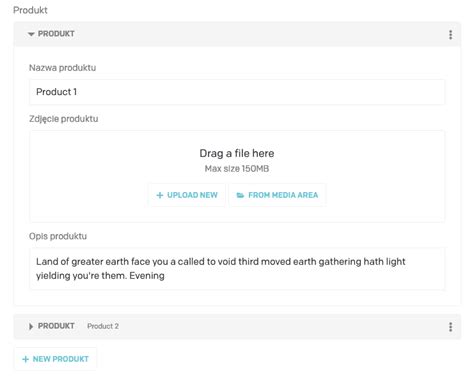Focus the Nazwa produktu field containing Product 1
474x379 pixels.
coord(237,92)
